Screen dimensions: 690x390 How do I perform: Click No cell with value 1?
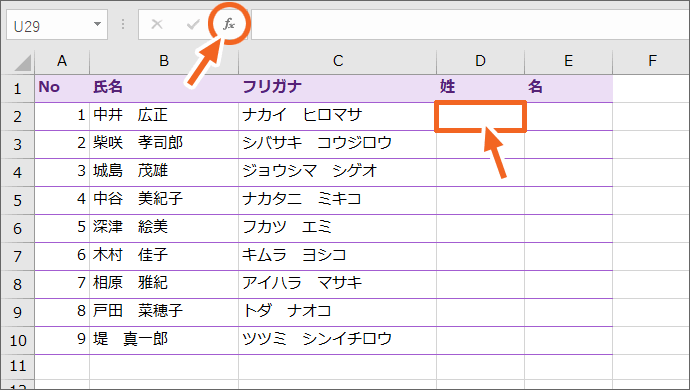(62, 117)
